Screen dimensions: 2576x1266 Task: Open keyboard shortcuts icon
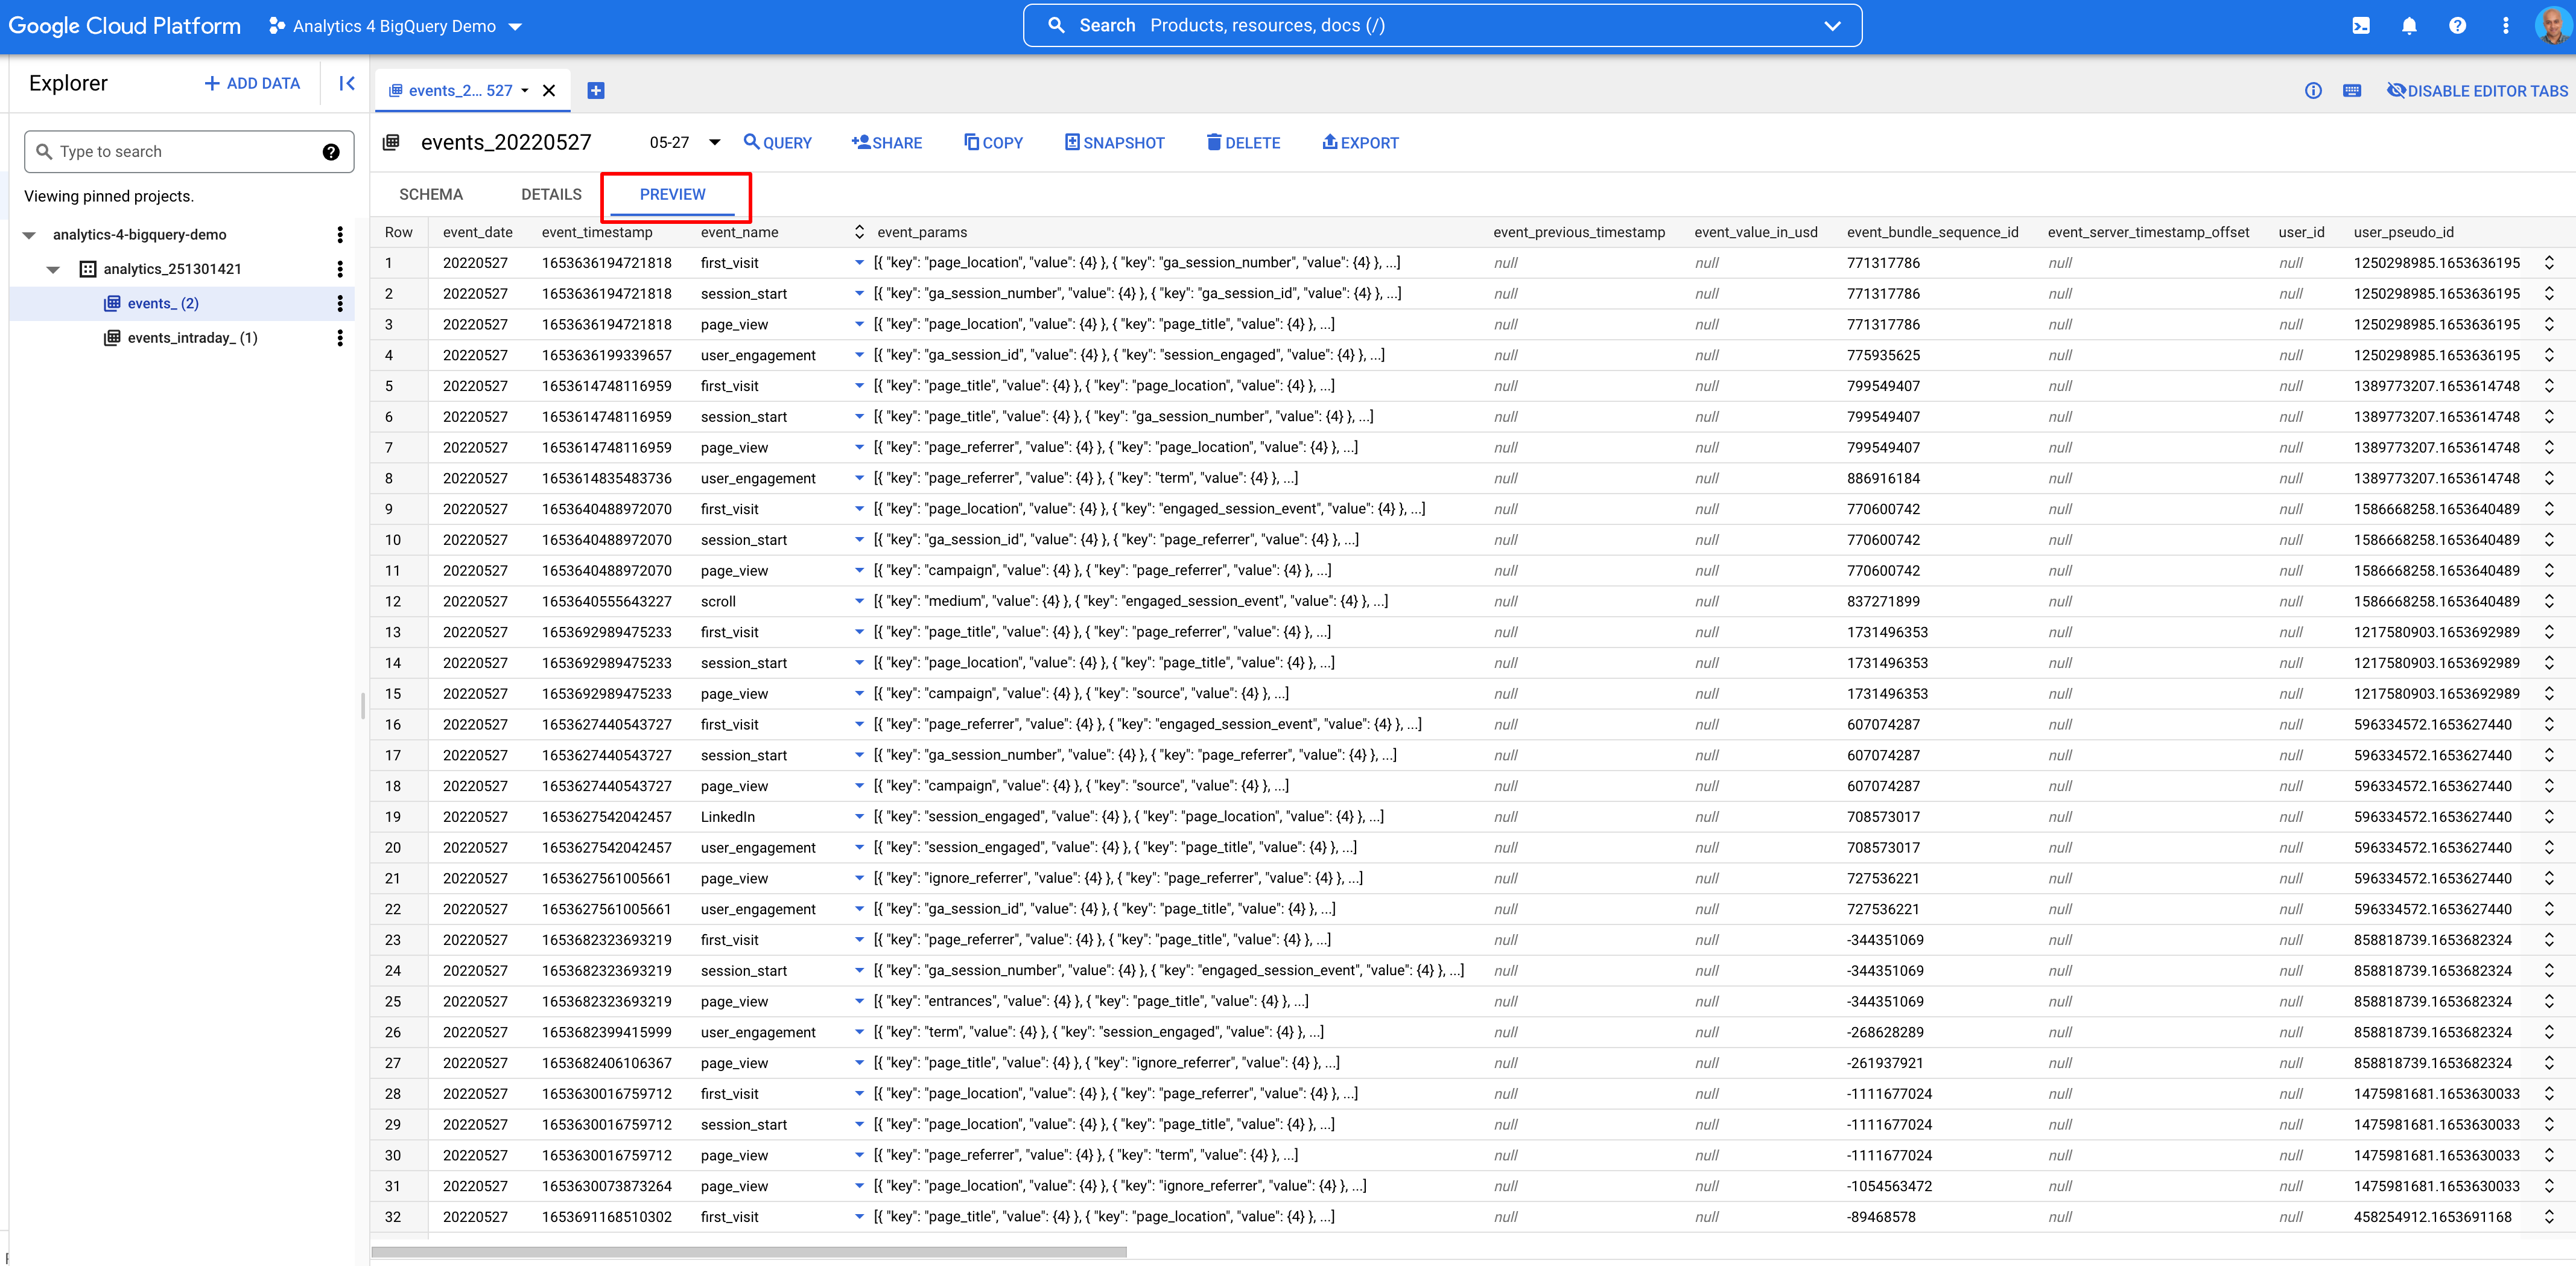(2352, 91)
